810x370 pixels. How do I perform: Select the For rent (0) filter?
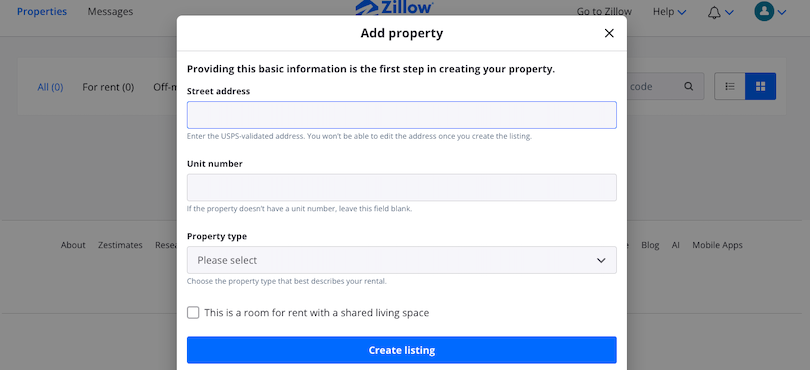[x=108, y=87]
